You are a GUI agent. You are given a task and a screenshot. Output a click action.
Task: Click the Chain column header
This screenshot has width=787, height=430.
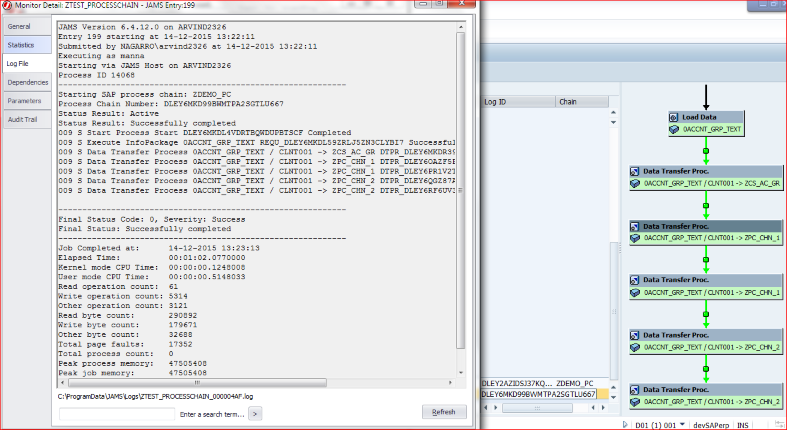582,102
